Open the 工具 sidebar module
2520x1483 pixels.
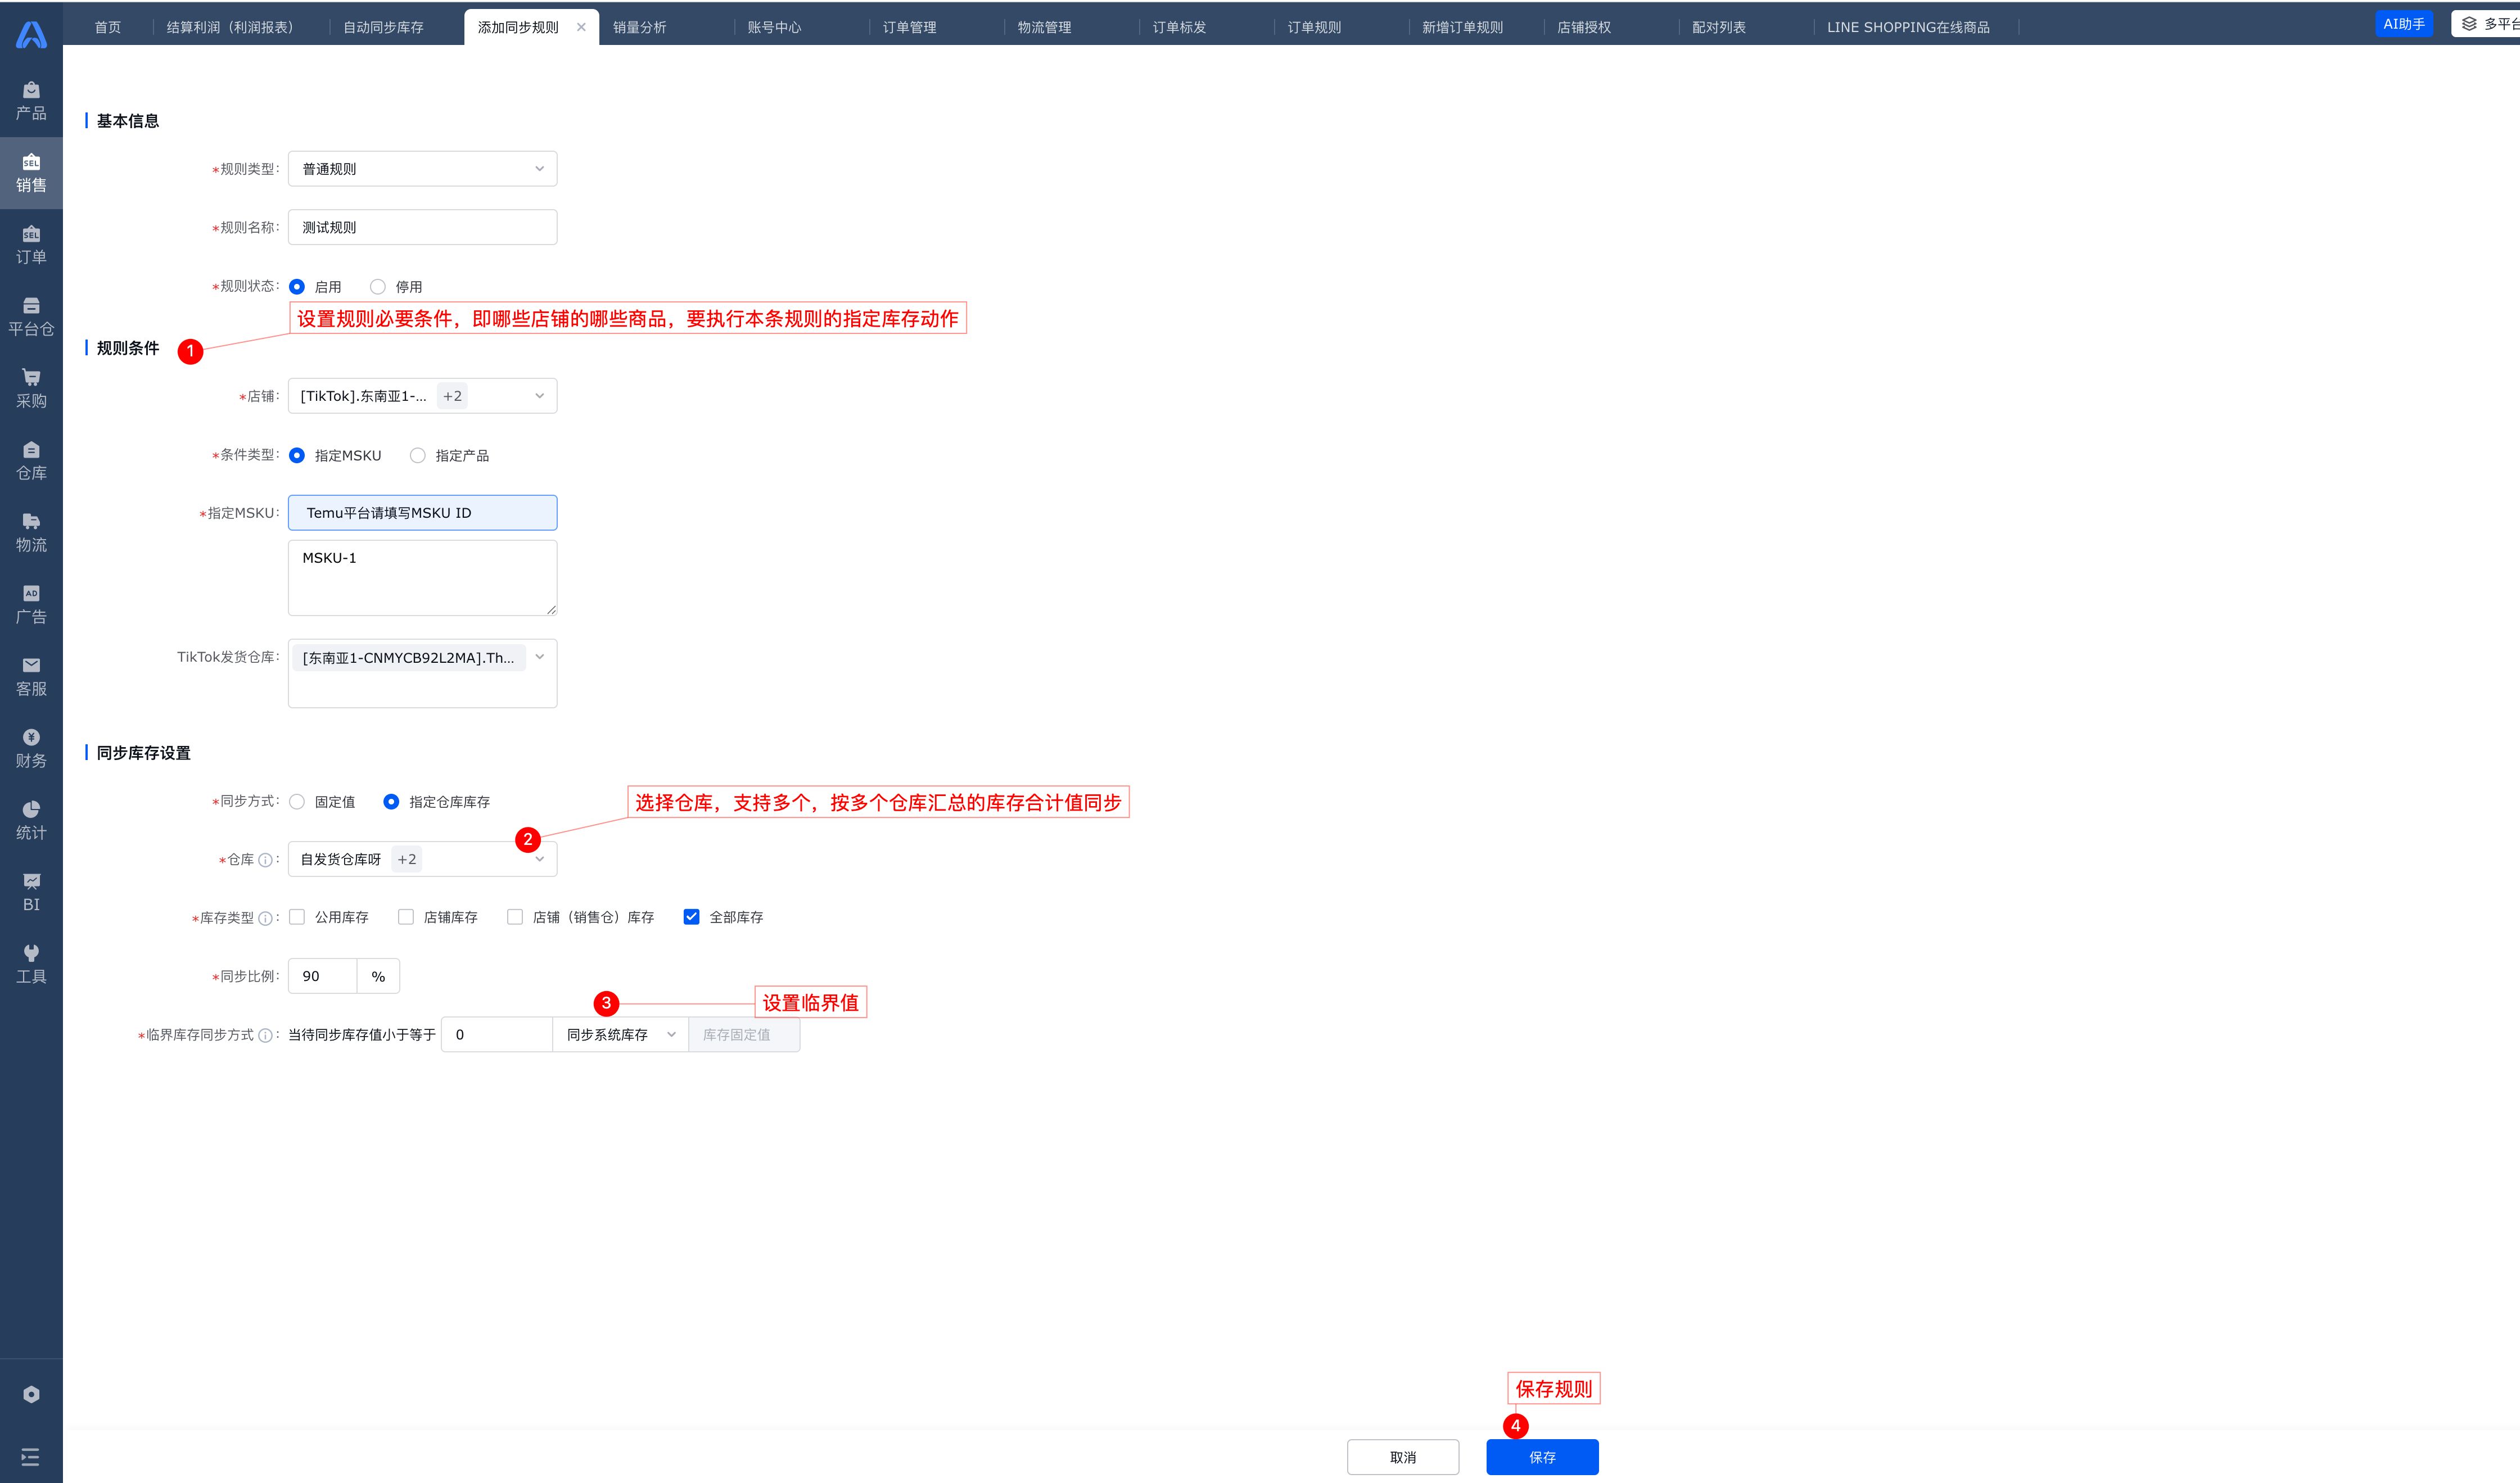pyautogui.click(x=31, y=965)
